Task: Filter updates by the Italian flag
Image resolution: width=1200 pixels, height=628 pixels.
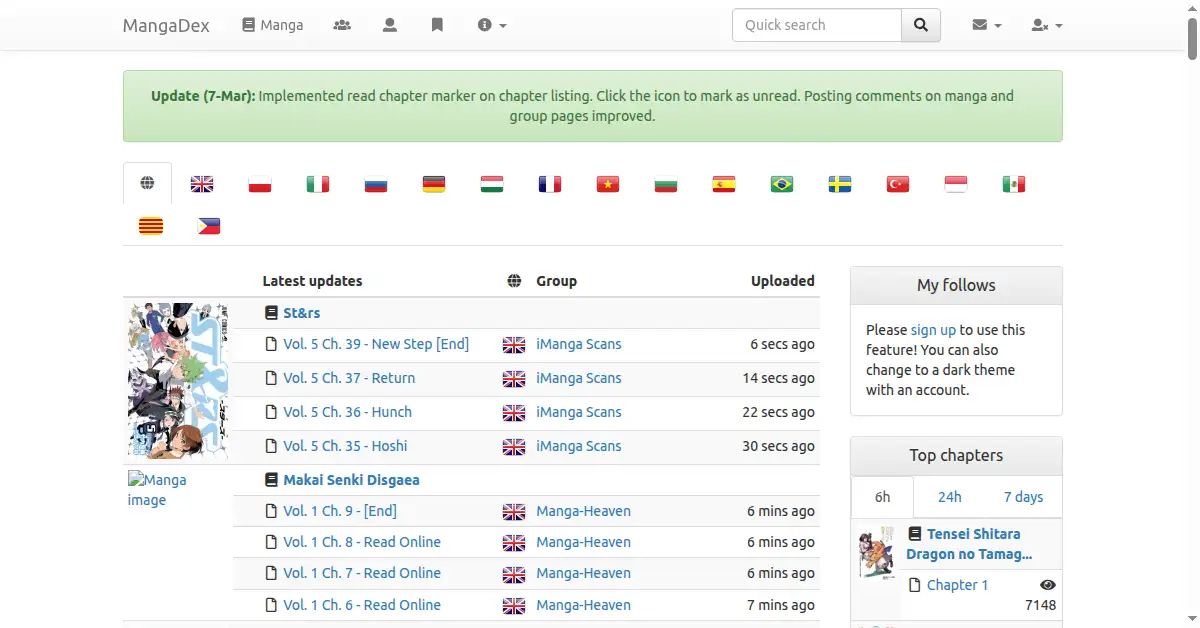Action: click(318, 184)
